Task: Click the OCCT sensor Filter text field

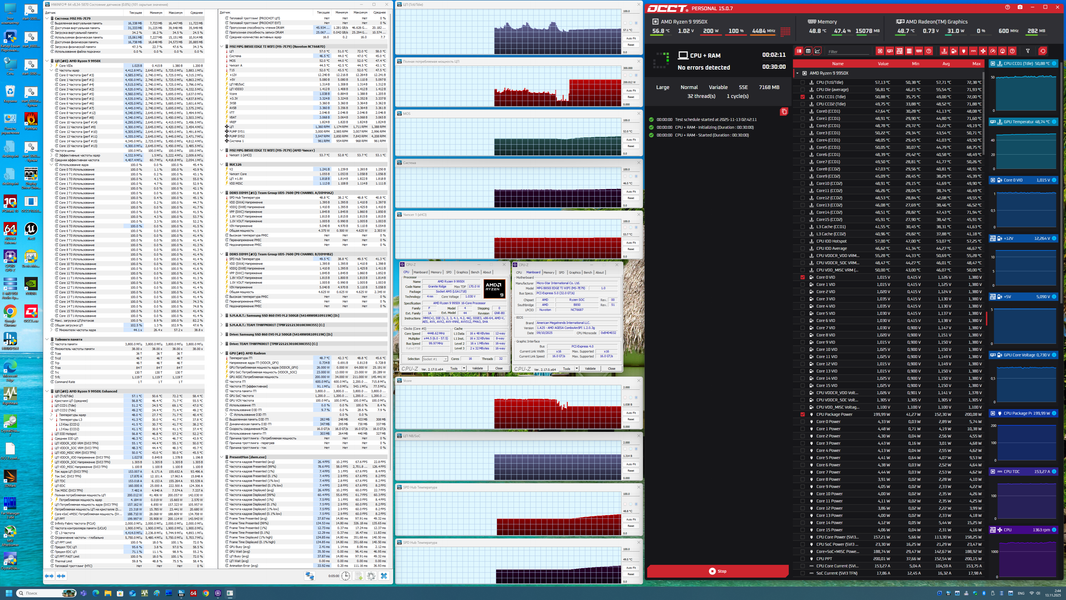Action: point(848,51)
